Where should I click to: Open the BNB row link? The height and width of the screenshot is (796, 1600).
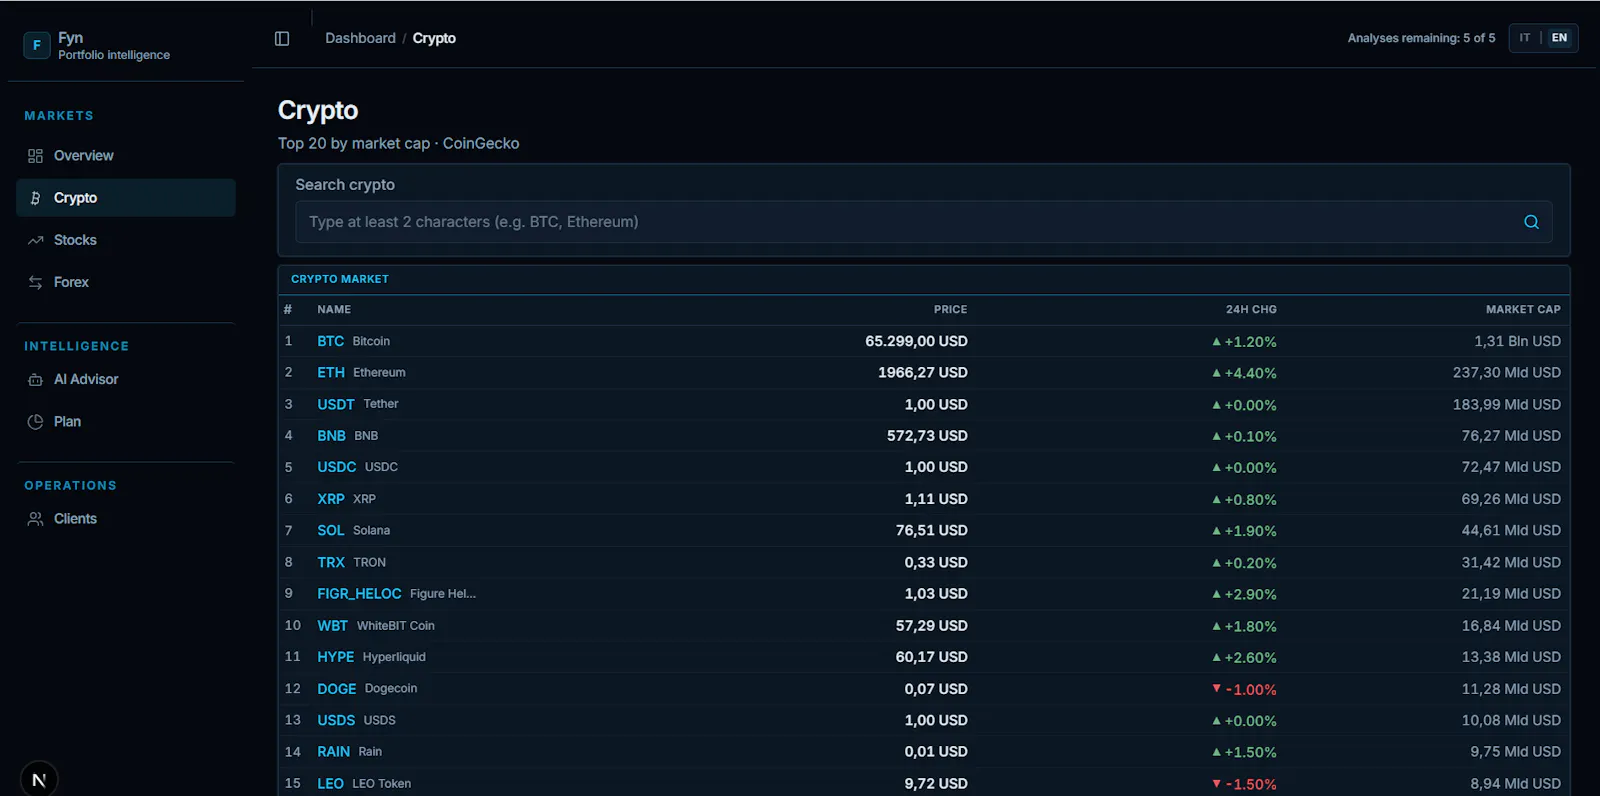click(347, 436)
